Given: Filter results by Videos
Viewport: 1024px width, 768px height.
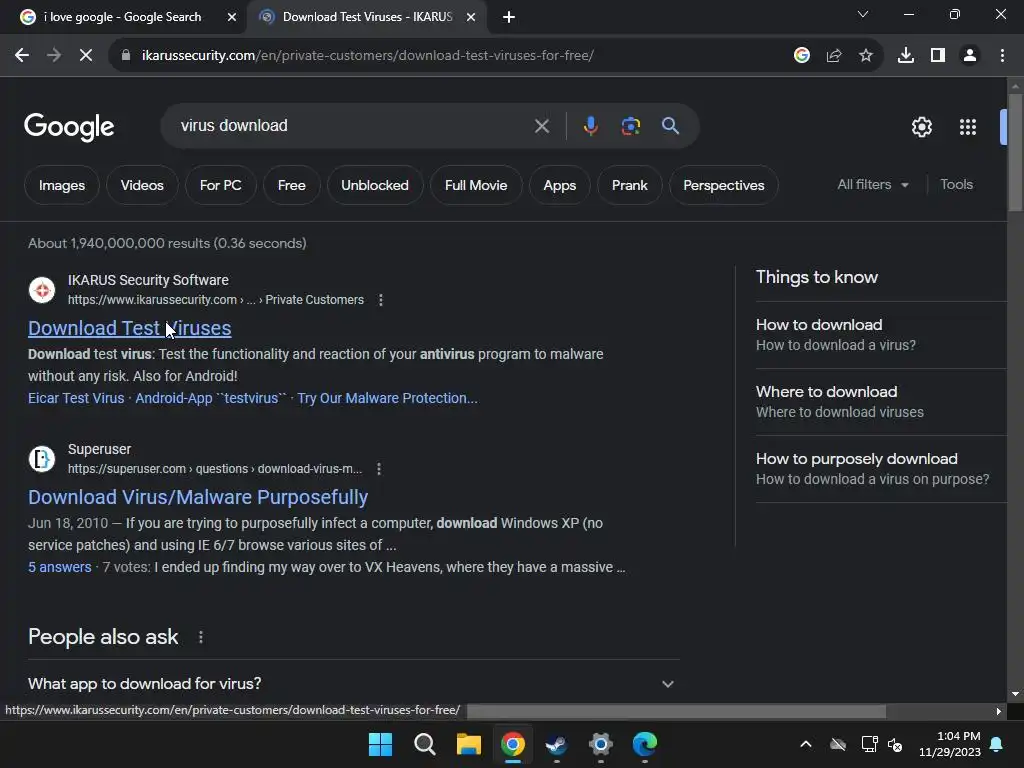Looking at the screenshot, I should (x=142, y=185).
